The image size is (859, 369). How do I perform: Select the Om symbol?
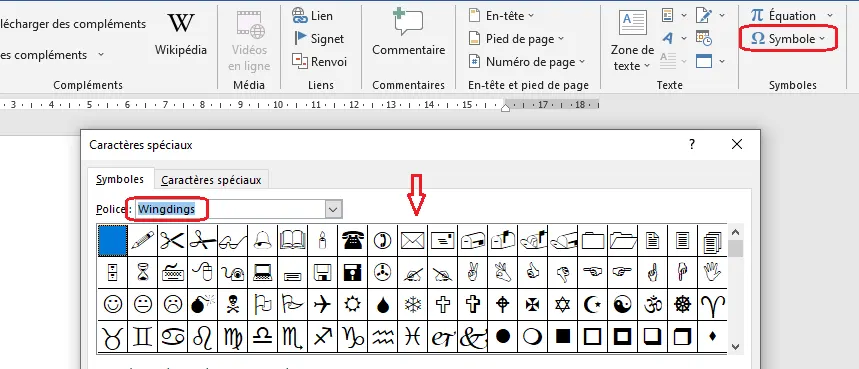click(x=652, y=304)
